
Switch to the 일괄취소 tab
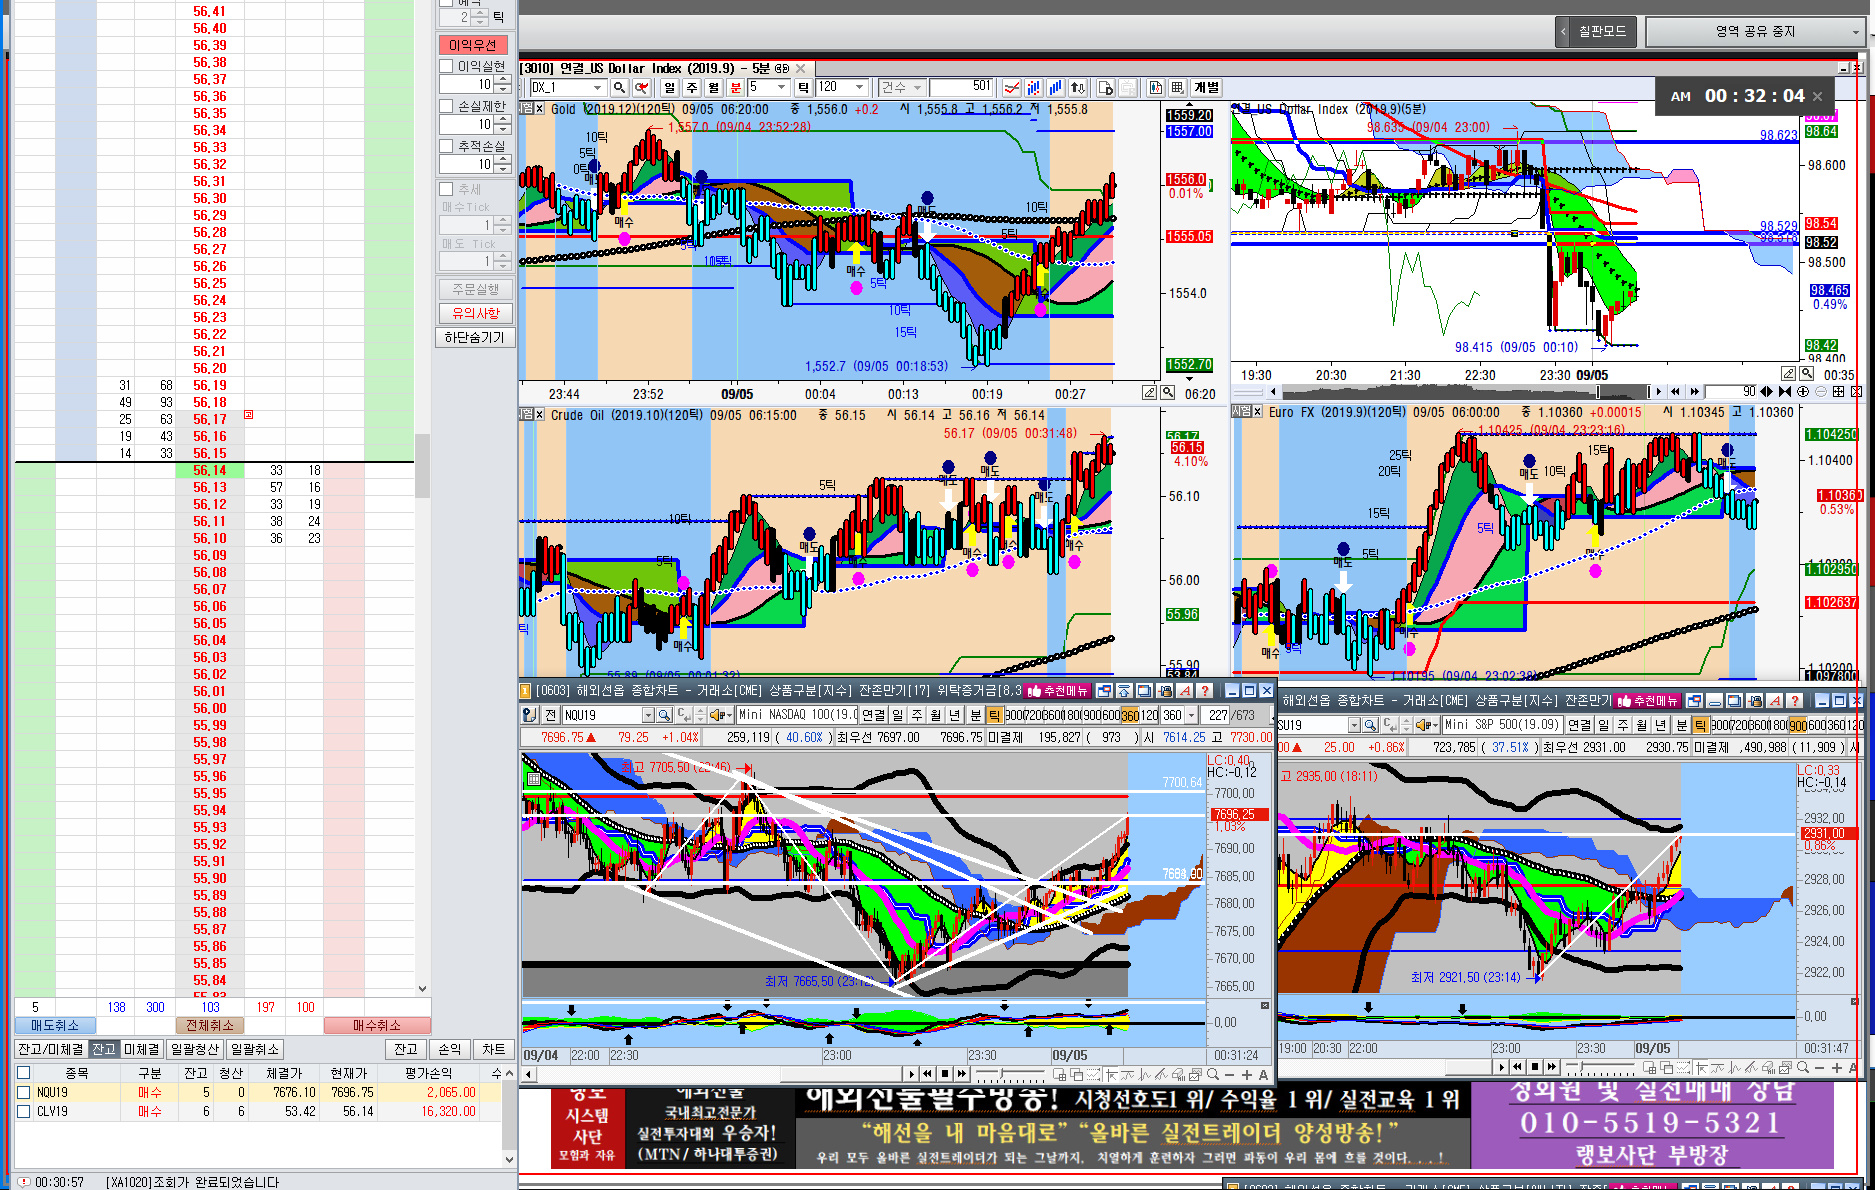coord(254,1049)
